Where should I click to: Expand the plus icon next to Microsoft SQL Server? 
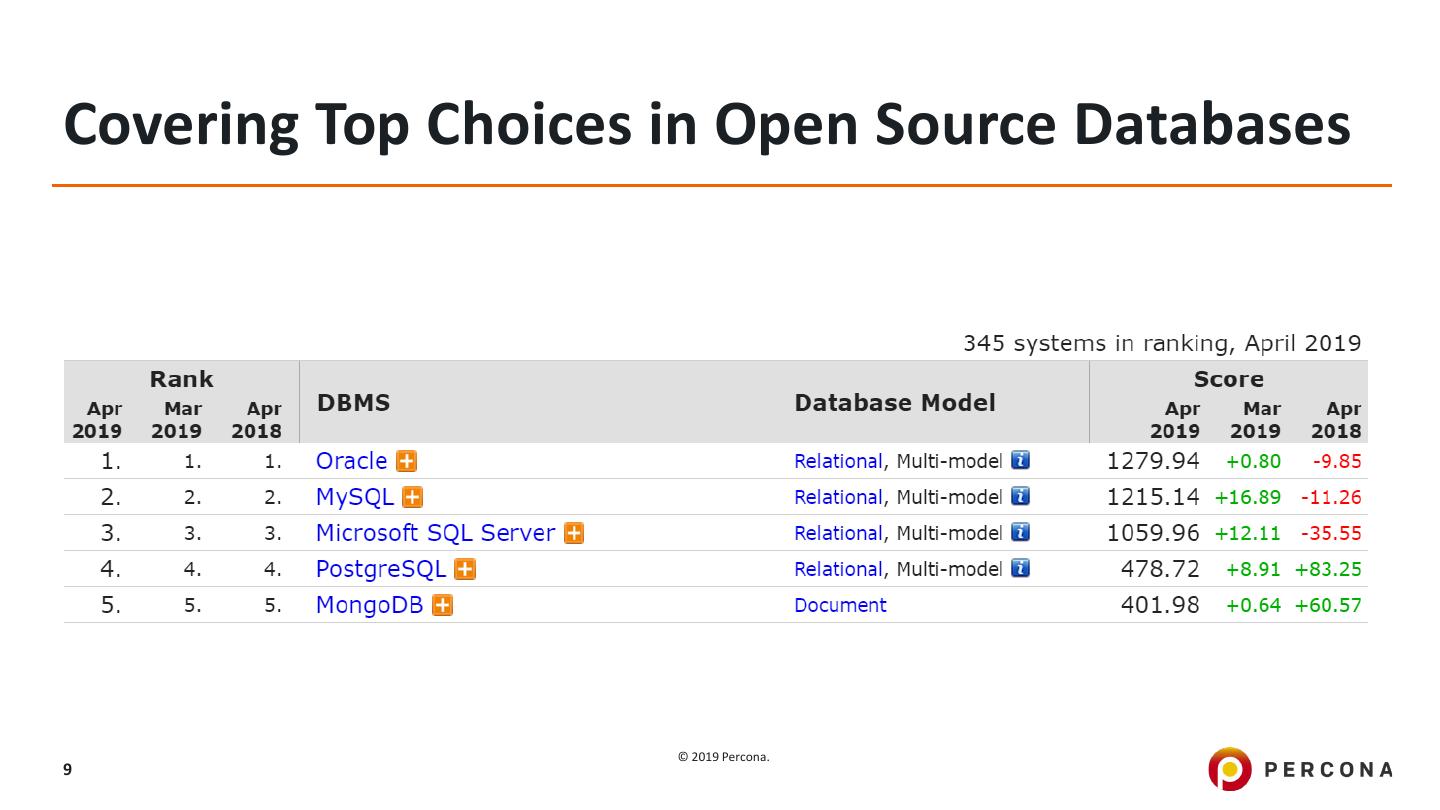pos(574,533)
